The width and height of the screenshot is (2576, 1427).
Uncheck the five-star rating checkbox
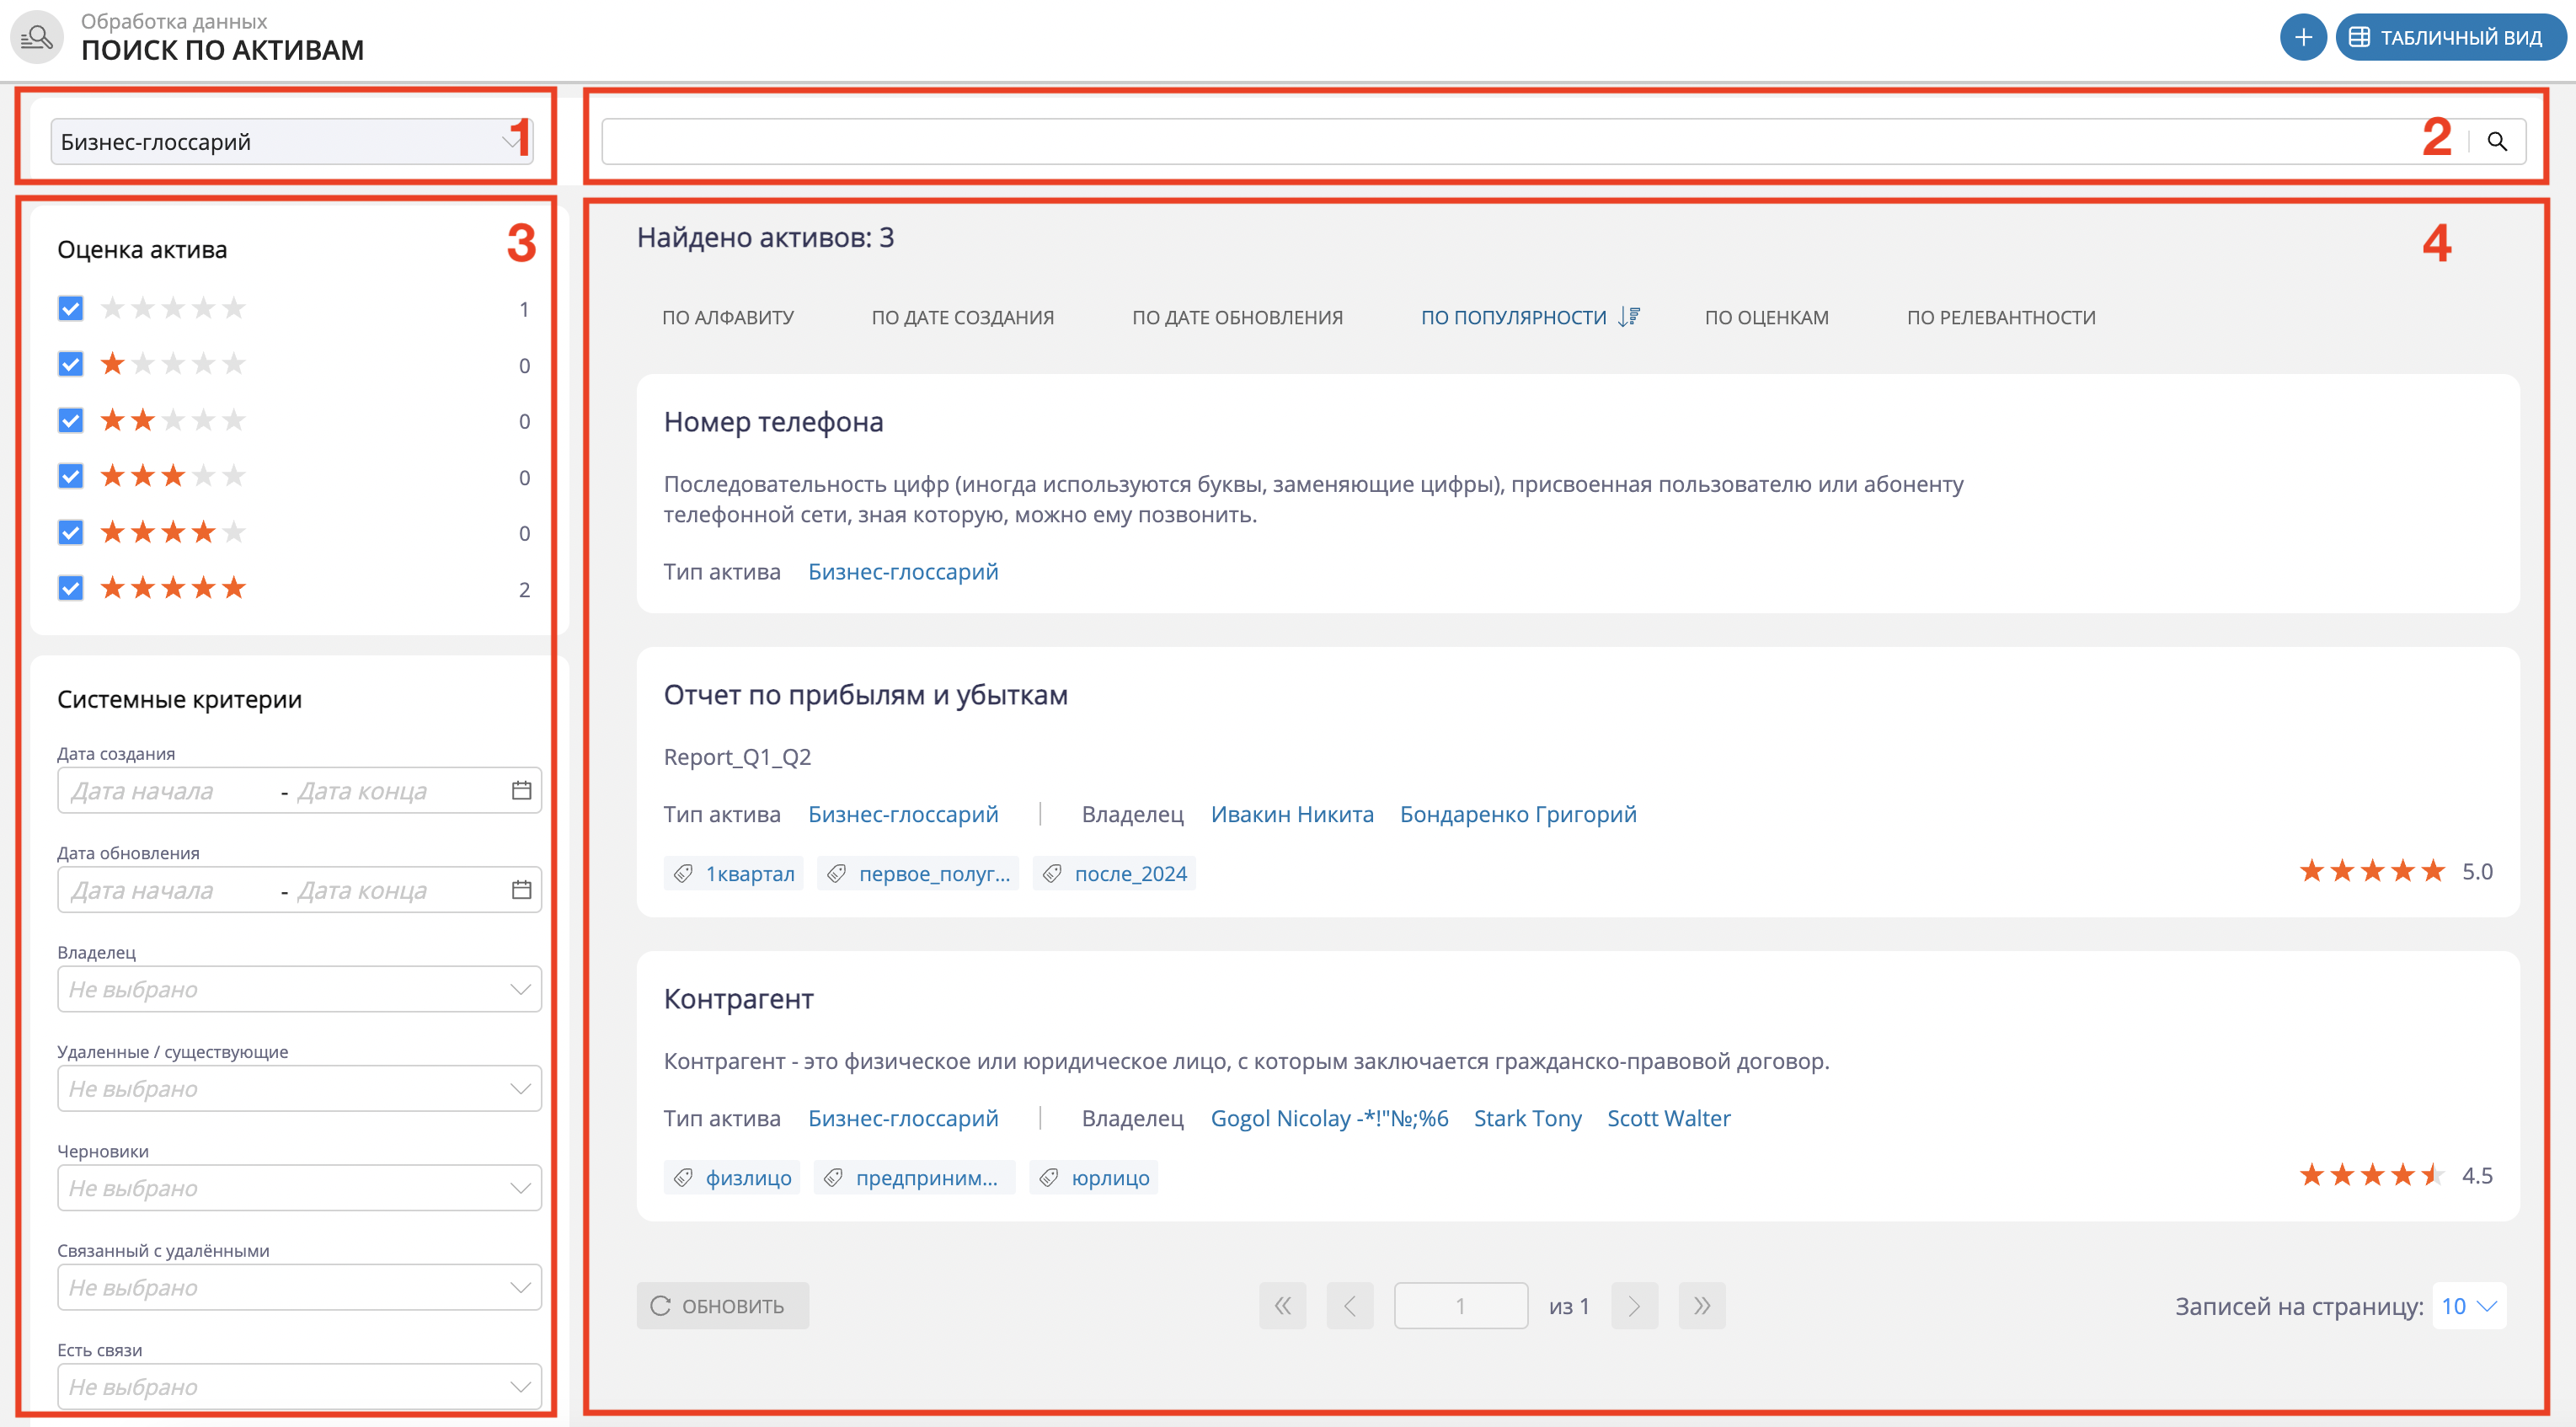tap(70, 588)
